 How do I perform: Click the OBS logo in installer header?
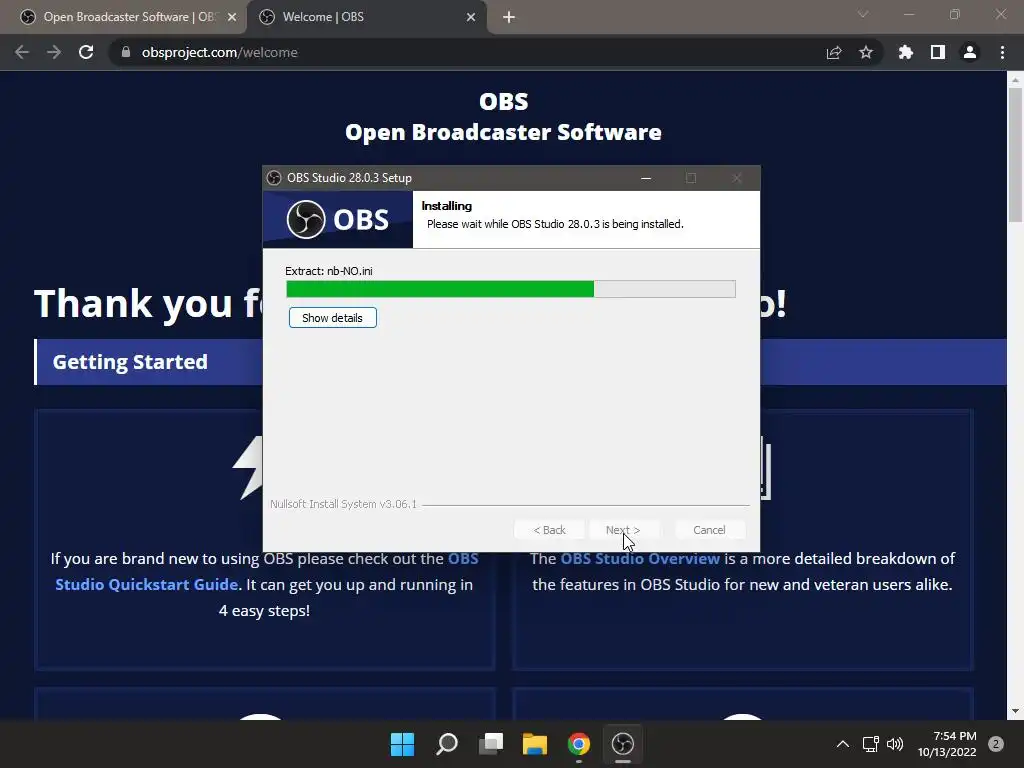[x=338, y=219]
